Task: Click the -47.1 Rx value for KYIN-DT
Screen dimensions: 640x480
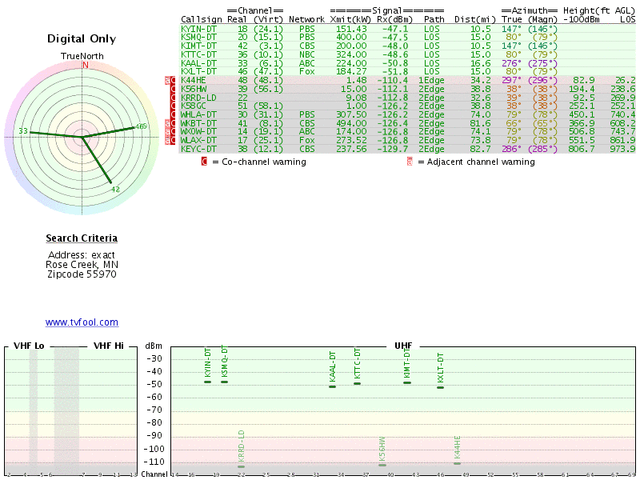Action: click(395, 29)
